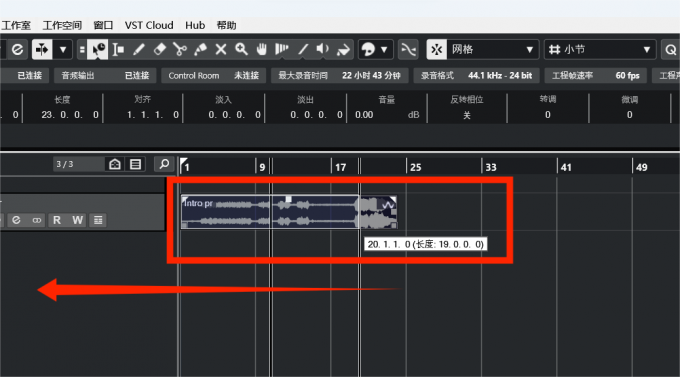Open the 工作室 menu
This screenshot has width=680, height=377.
[x=16, y=25]
